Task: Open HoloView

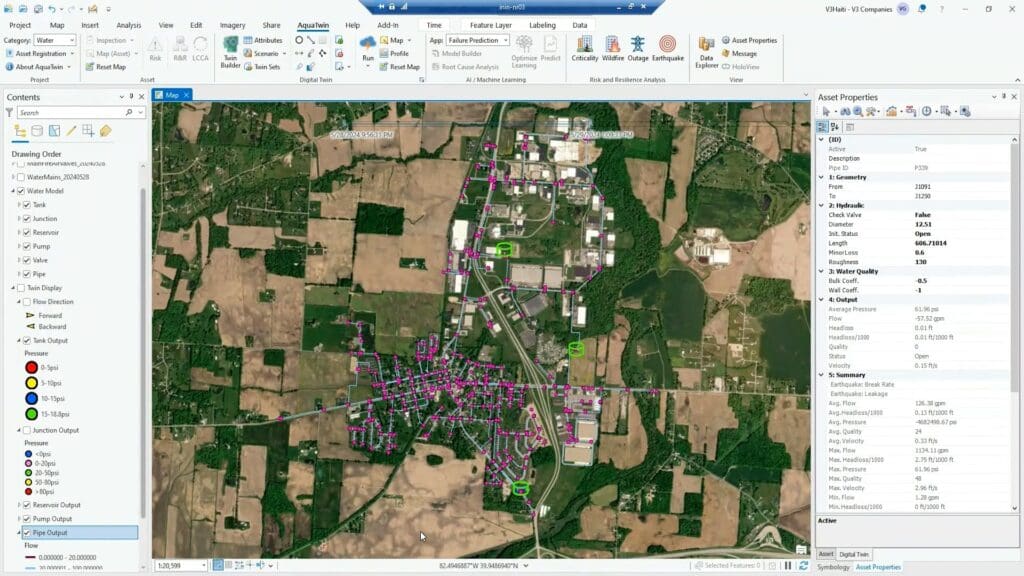Action: pyautogui.click(x=740, y=67)
